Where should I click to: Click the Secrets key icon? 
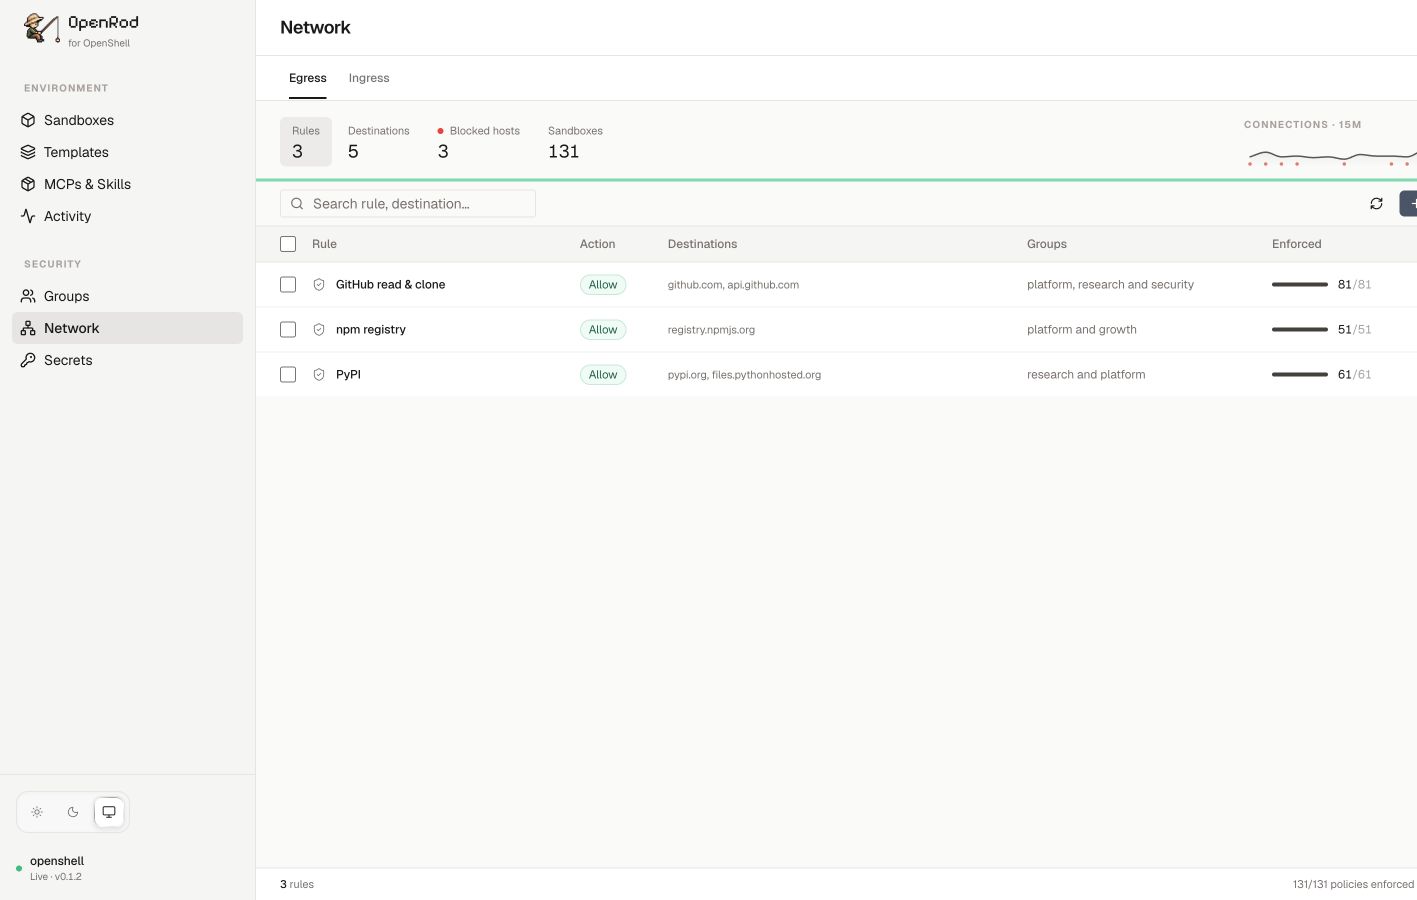point(28,360)
